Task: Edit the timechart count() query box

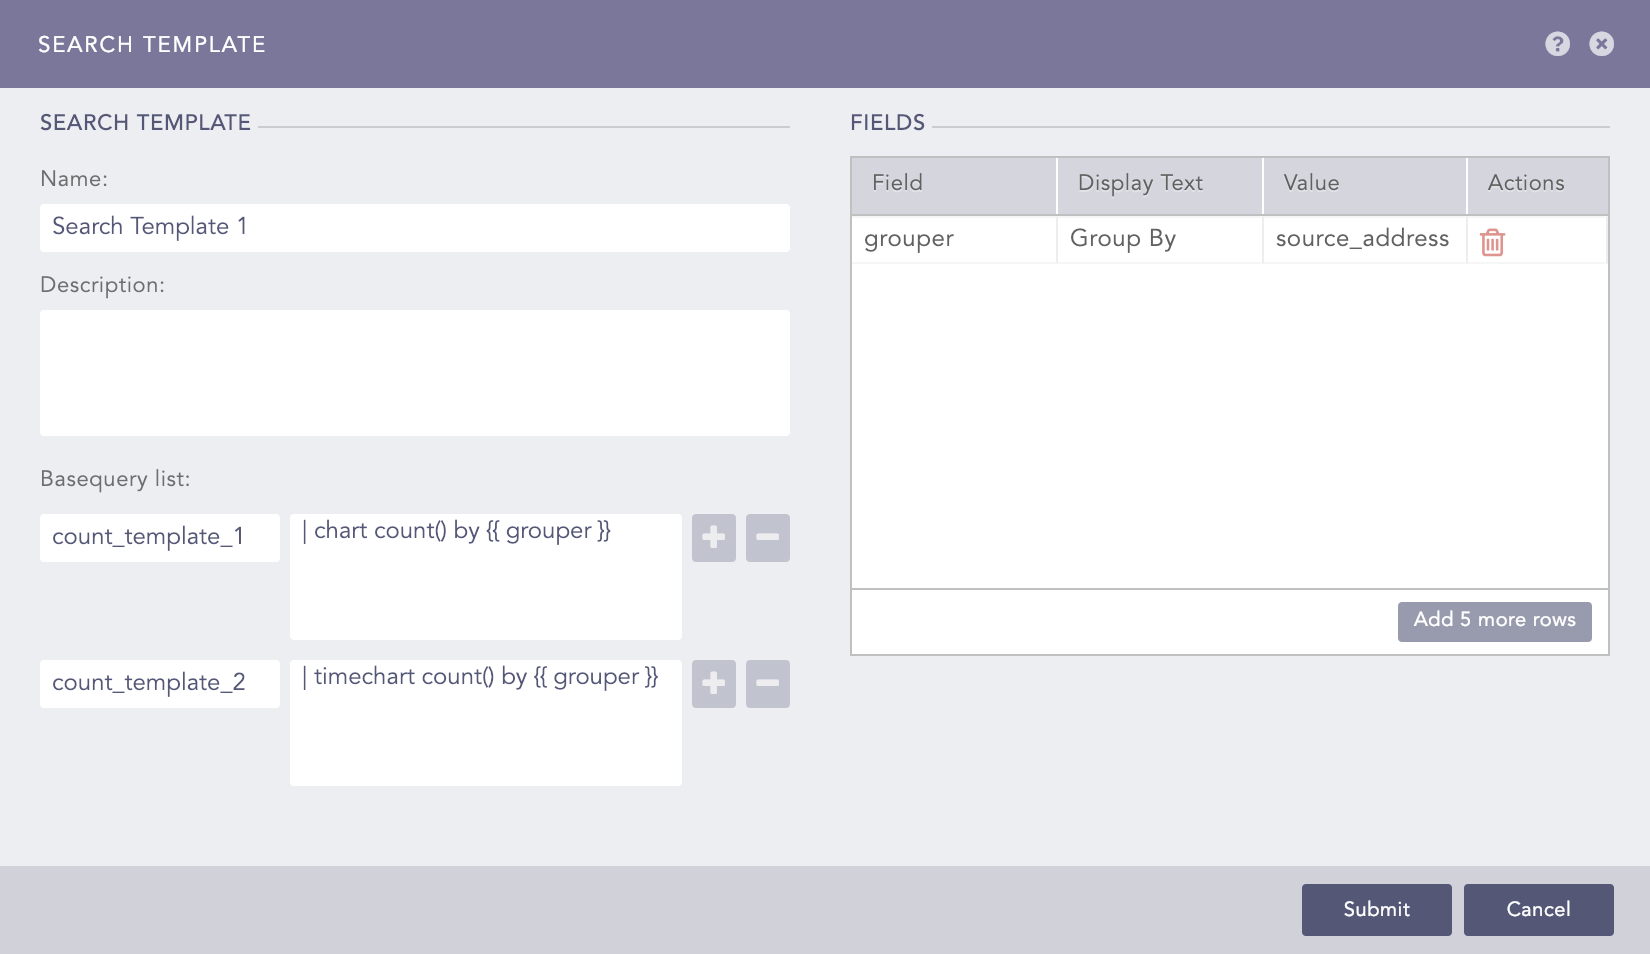Action: point(485,722)
